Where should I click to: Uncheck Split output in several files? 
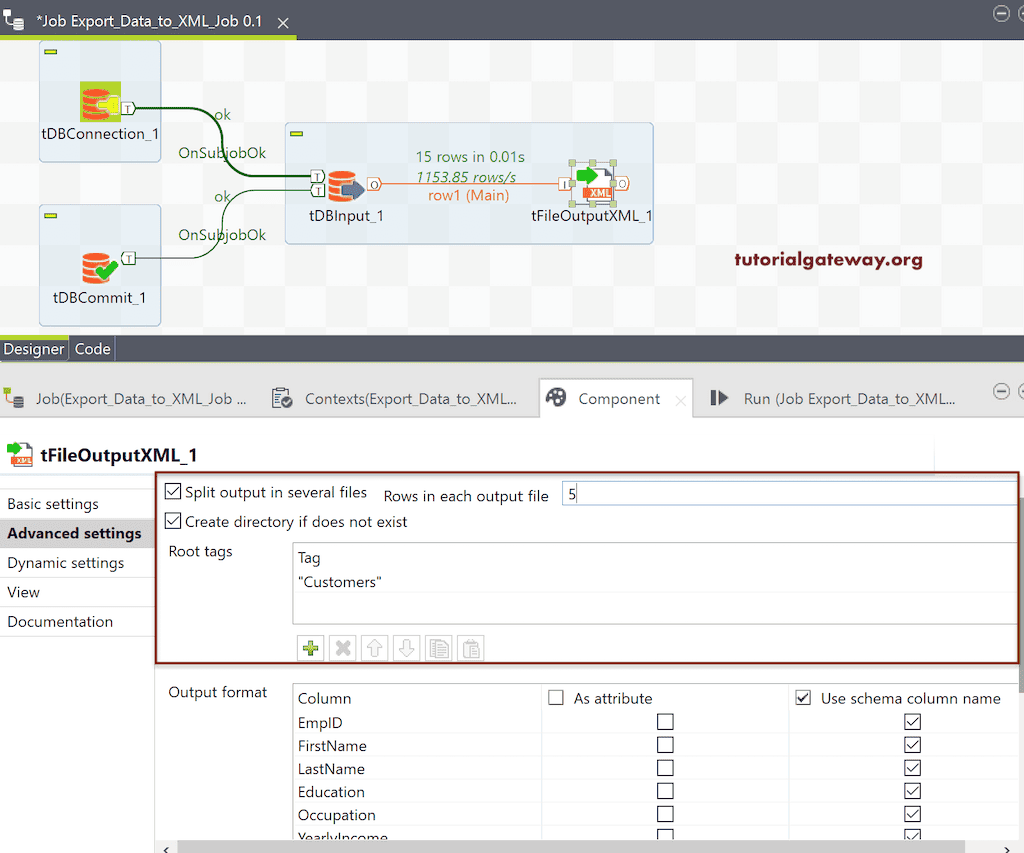pyautogui.click(x=173, y=491)
